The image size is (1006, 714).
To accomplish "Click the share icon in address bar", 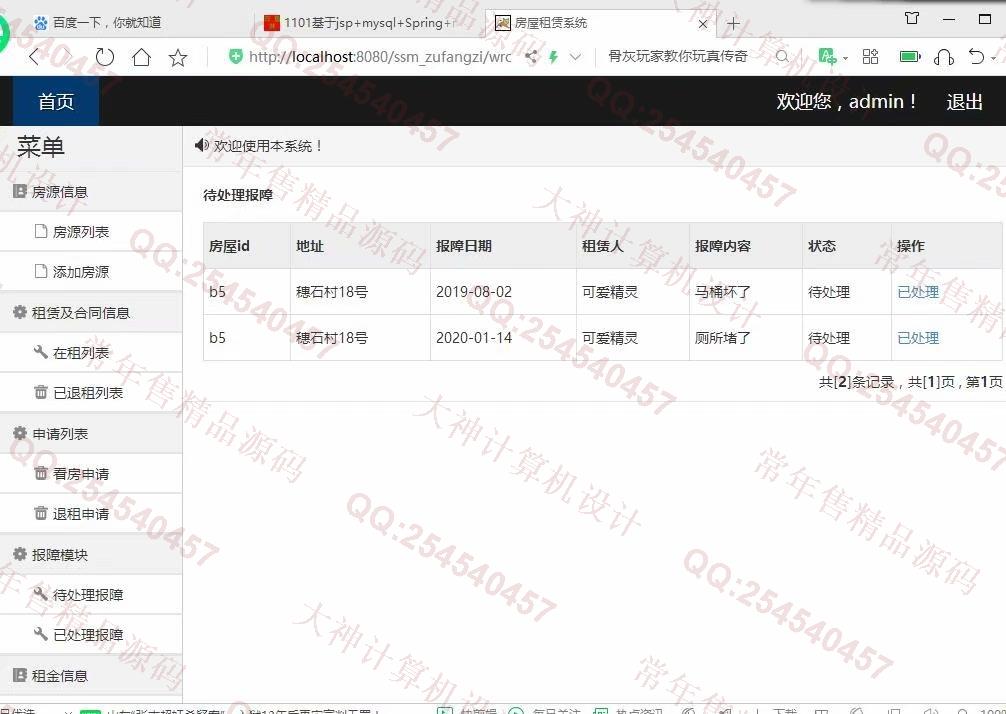I will (531, 56).
